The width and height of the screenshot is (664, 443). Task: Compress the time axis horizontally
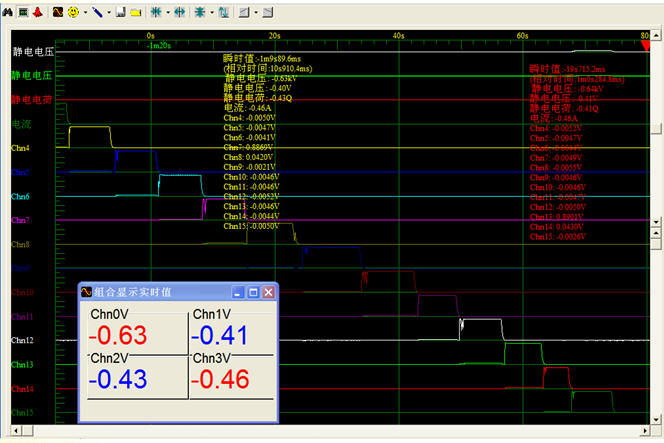[156, 12]
